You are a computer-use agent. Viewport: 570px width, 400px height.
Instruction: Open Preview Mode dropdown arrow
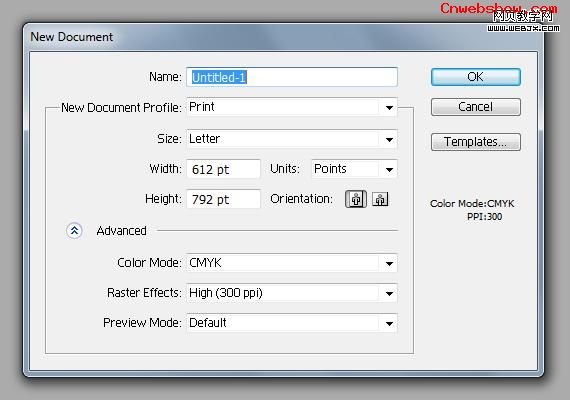pyautogui.click(x=389, y=323)
